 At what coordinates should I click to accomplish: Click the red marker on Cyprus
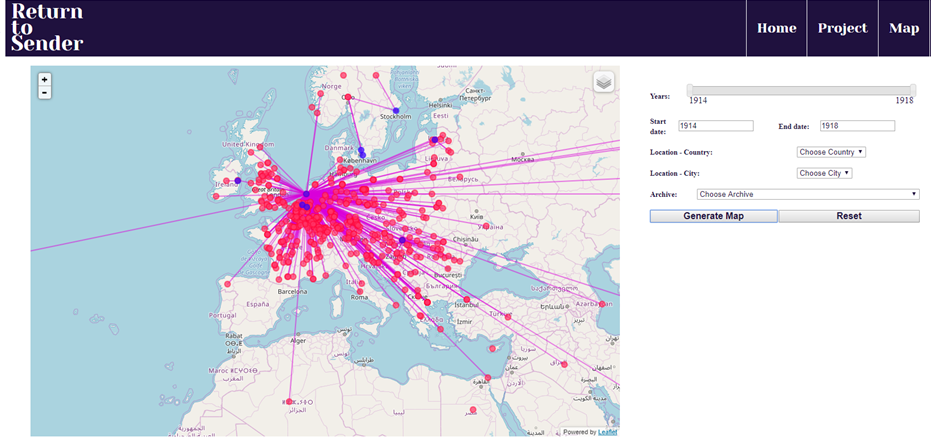point(492,348)
